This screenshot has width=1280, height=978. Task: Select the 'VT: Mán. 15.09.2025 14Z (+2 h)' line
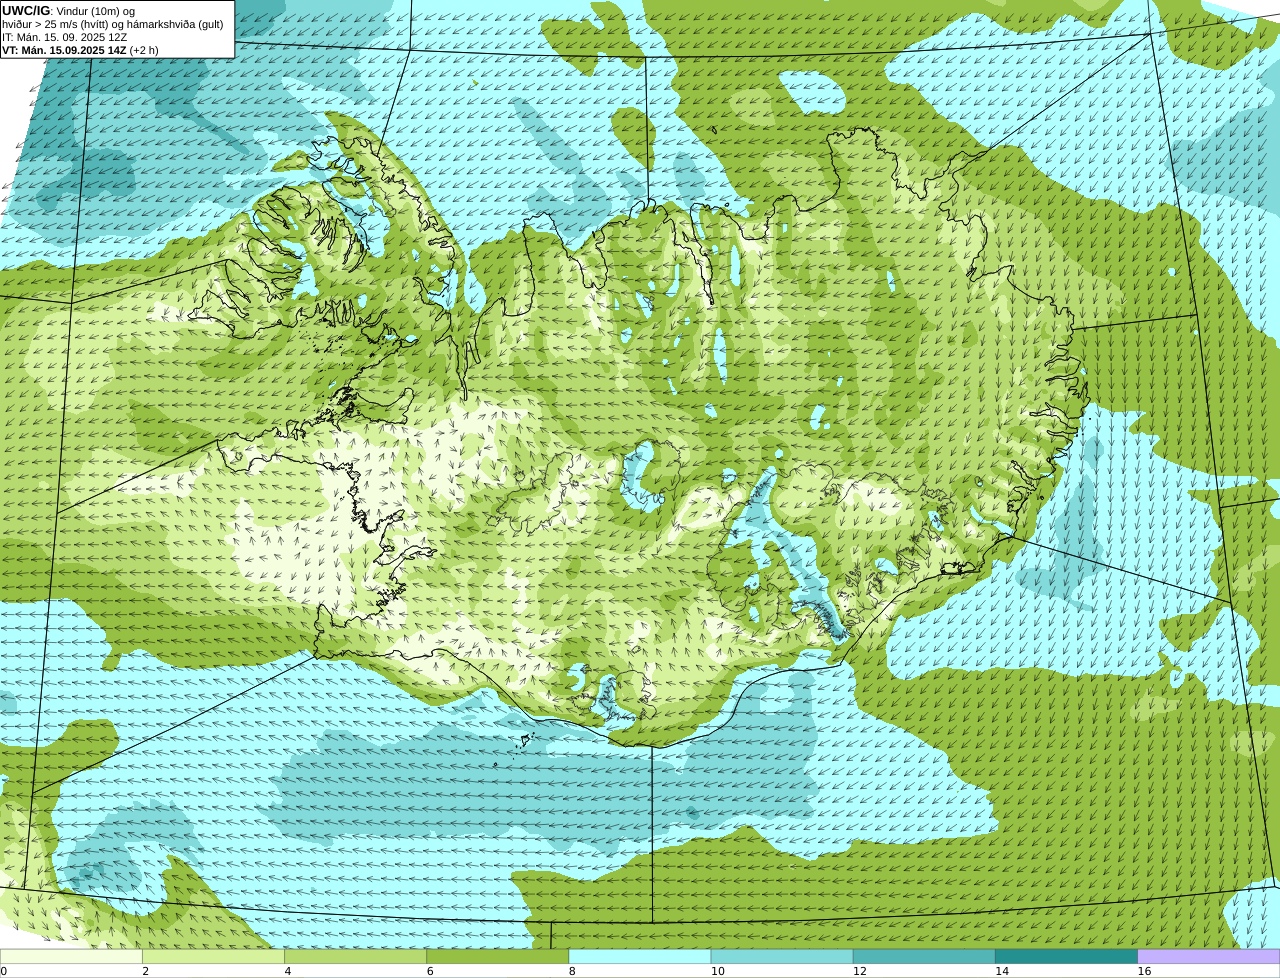(80, 50)
